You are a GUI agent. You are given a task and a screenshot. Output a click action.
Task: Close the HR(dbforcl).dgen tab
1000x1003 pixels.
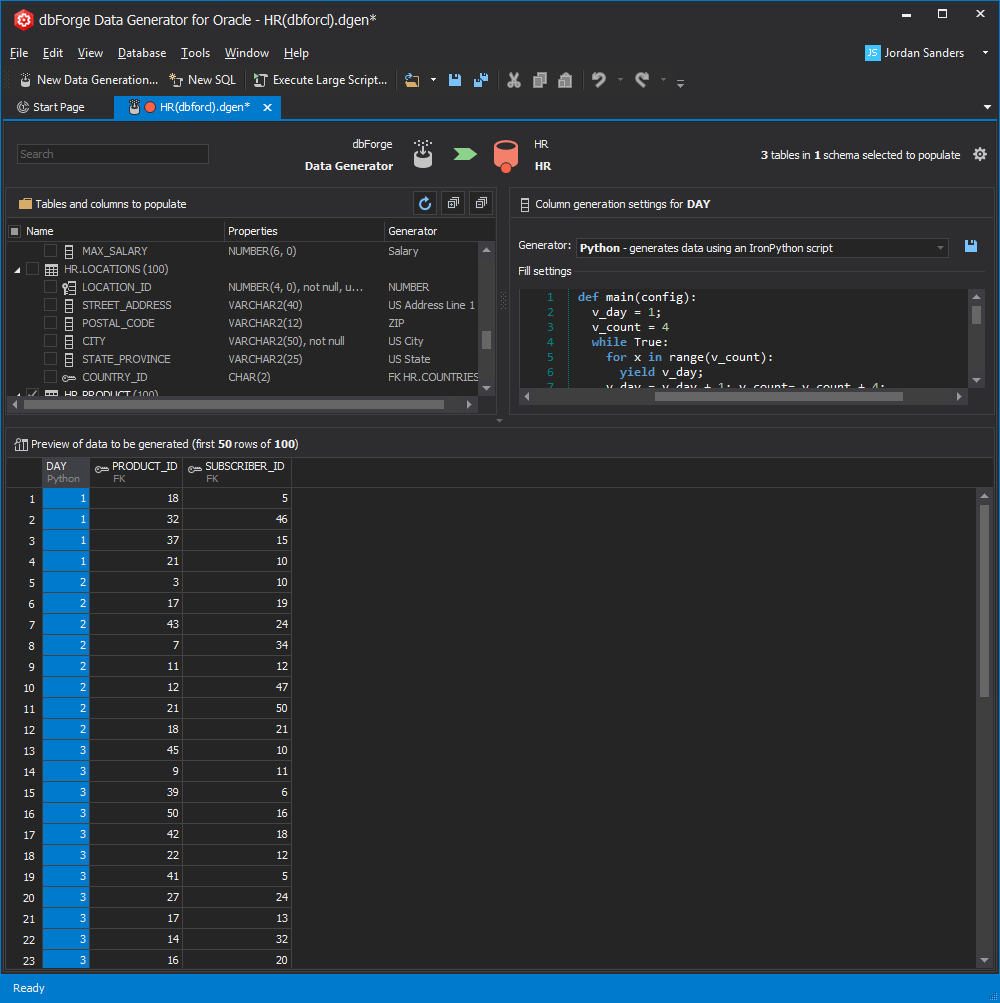coord(267,107)
